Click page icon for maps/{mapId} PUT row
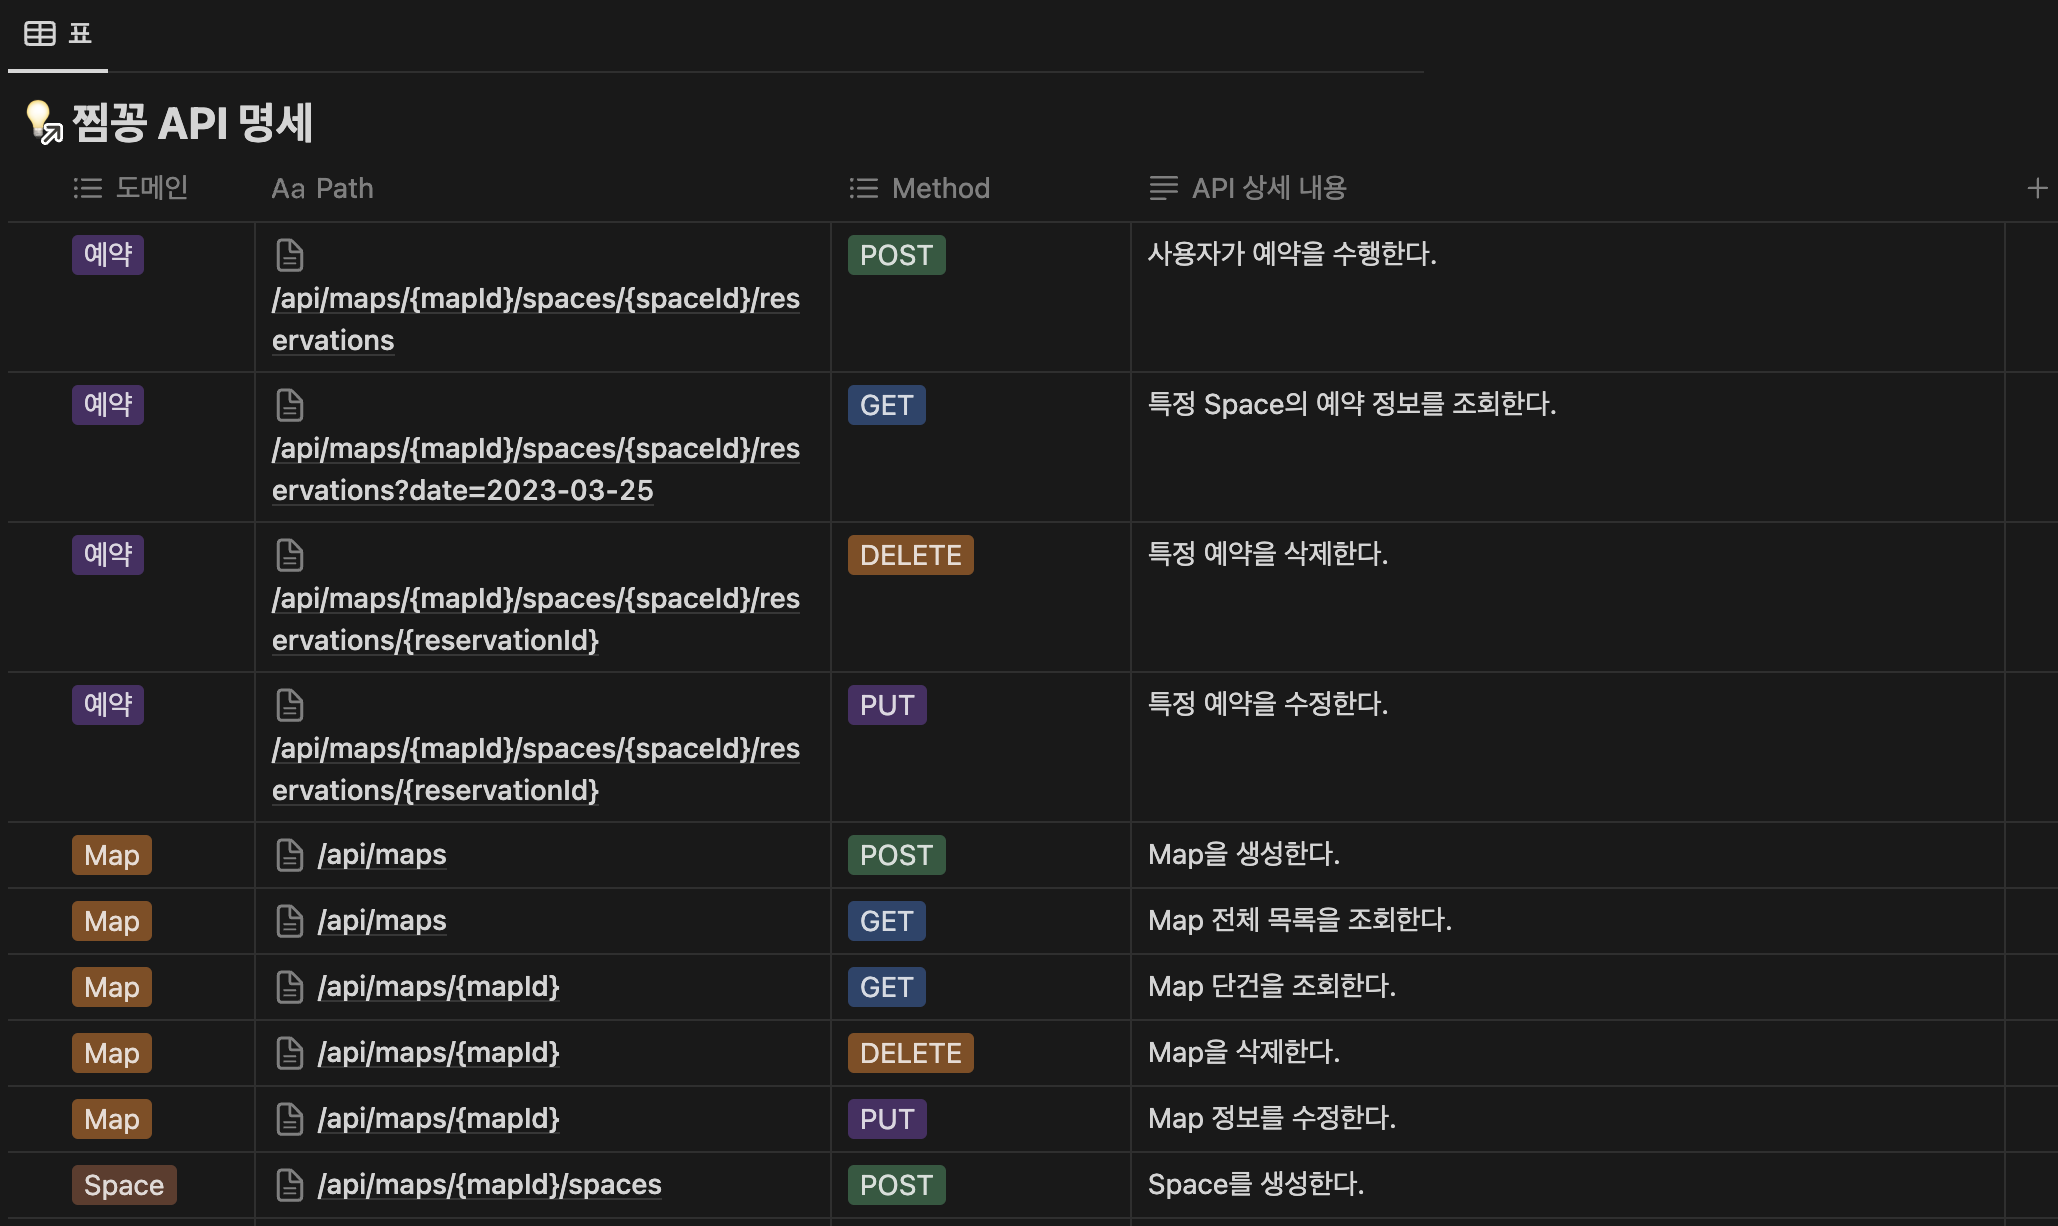The image size is (2058, 1226). tap(290, 1119)
